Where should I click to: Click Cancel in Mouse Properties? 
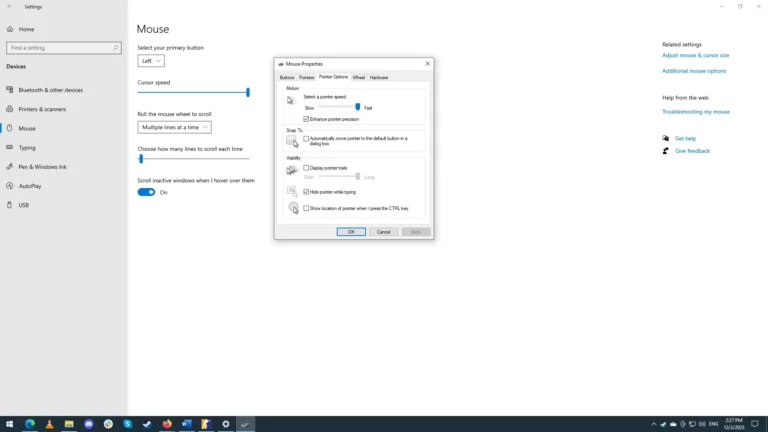coord(384,232)
